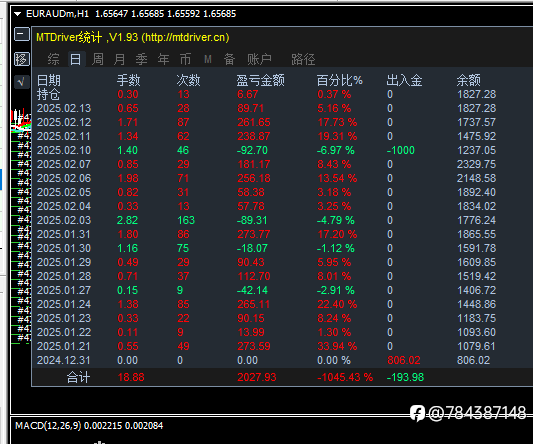This screenshot has width=533, height=444.
Task: Select the 2025.02.07 date row
Action: (x=64, y=164)
